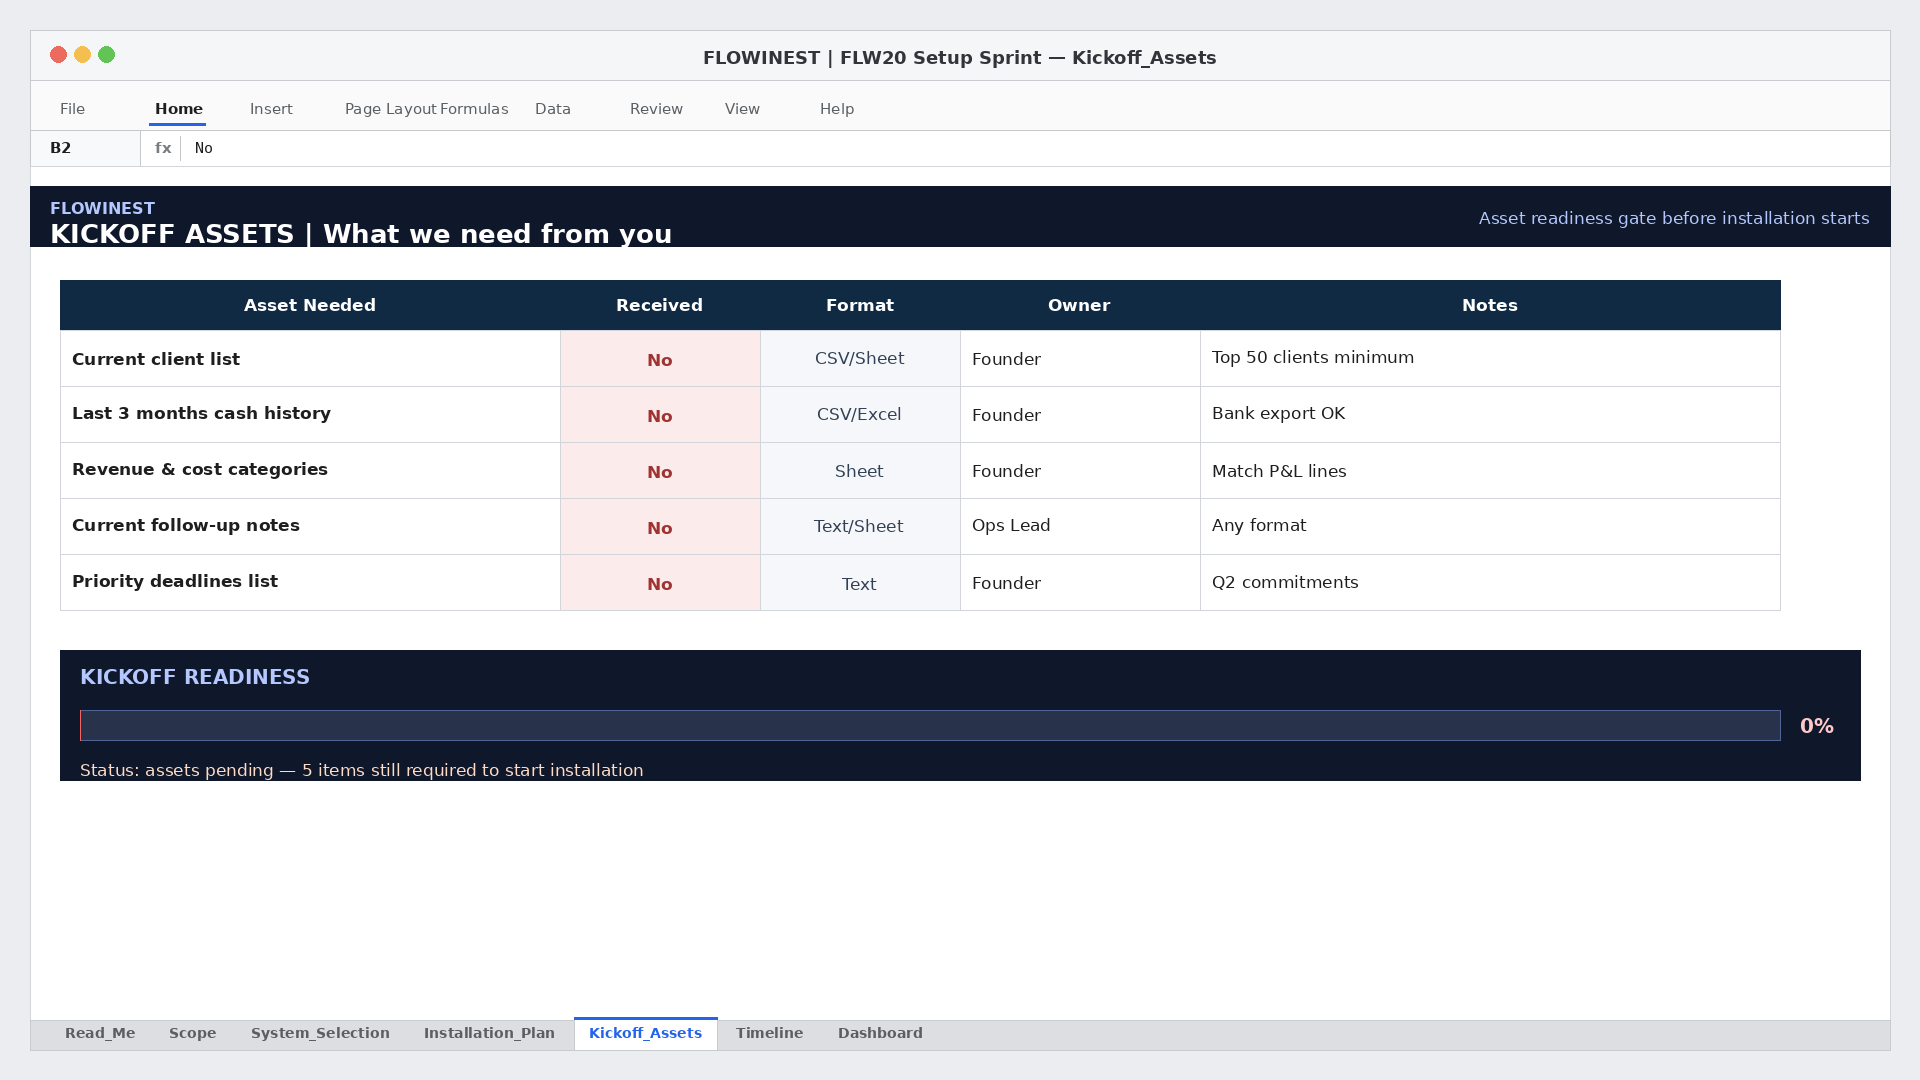Click the green maximize window dot

(x=107, y=55)
